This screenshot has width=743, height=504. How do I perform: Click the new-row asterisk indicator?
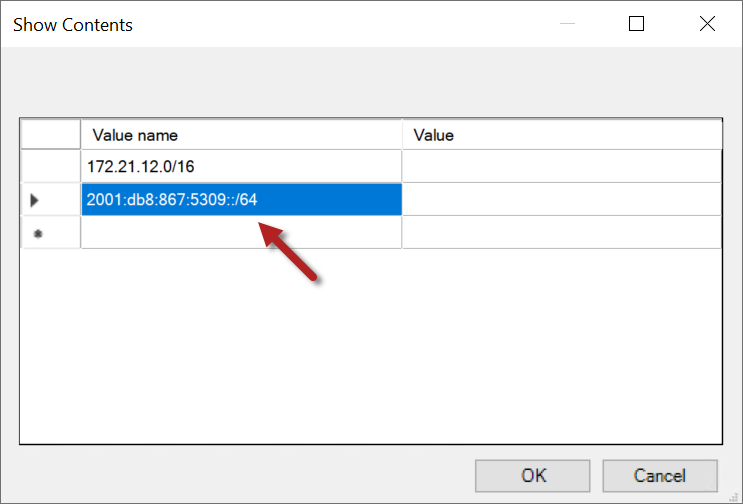click(37, 232)
